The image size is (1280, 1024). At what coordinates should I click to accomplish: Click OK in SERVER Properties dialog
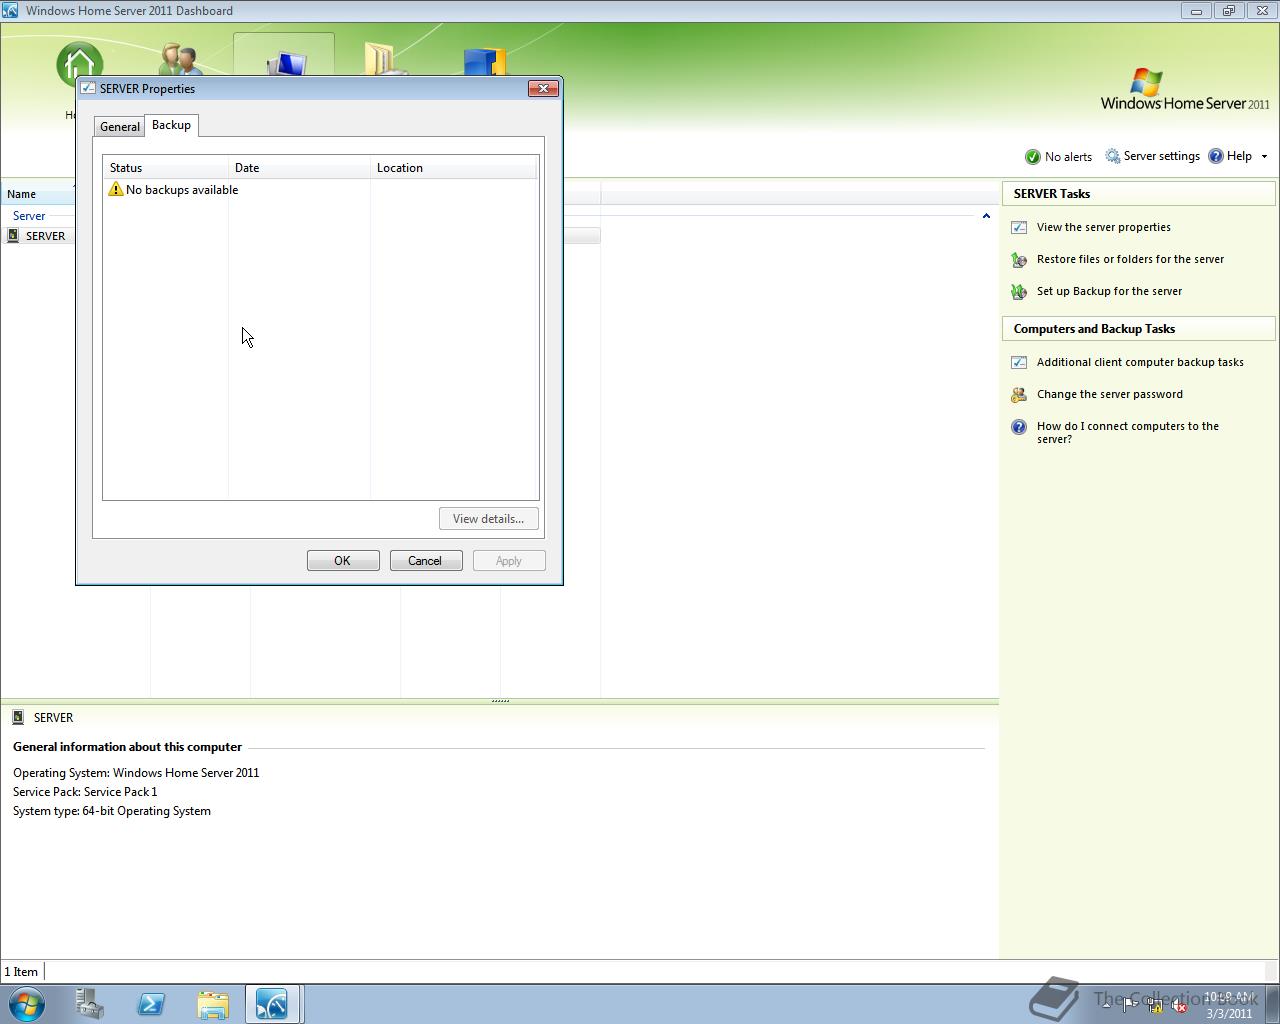pyautogui.click(x=343, y=561)
